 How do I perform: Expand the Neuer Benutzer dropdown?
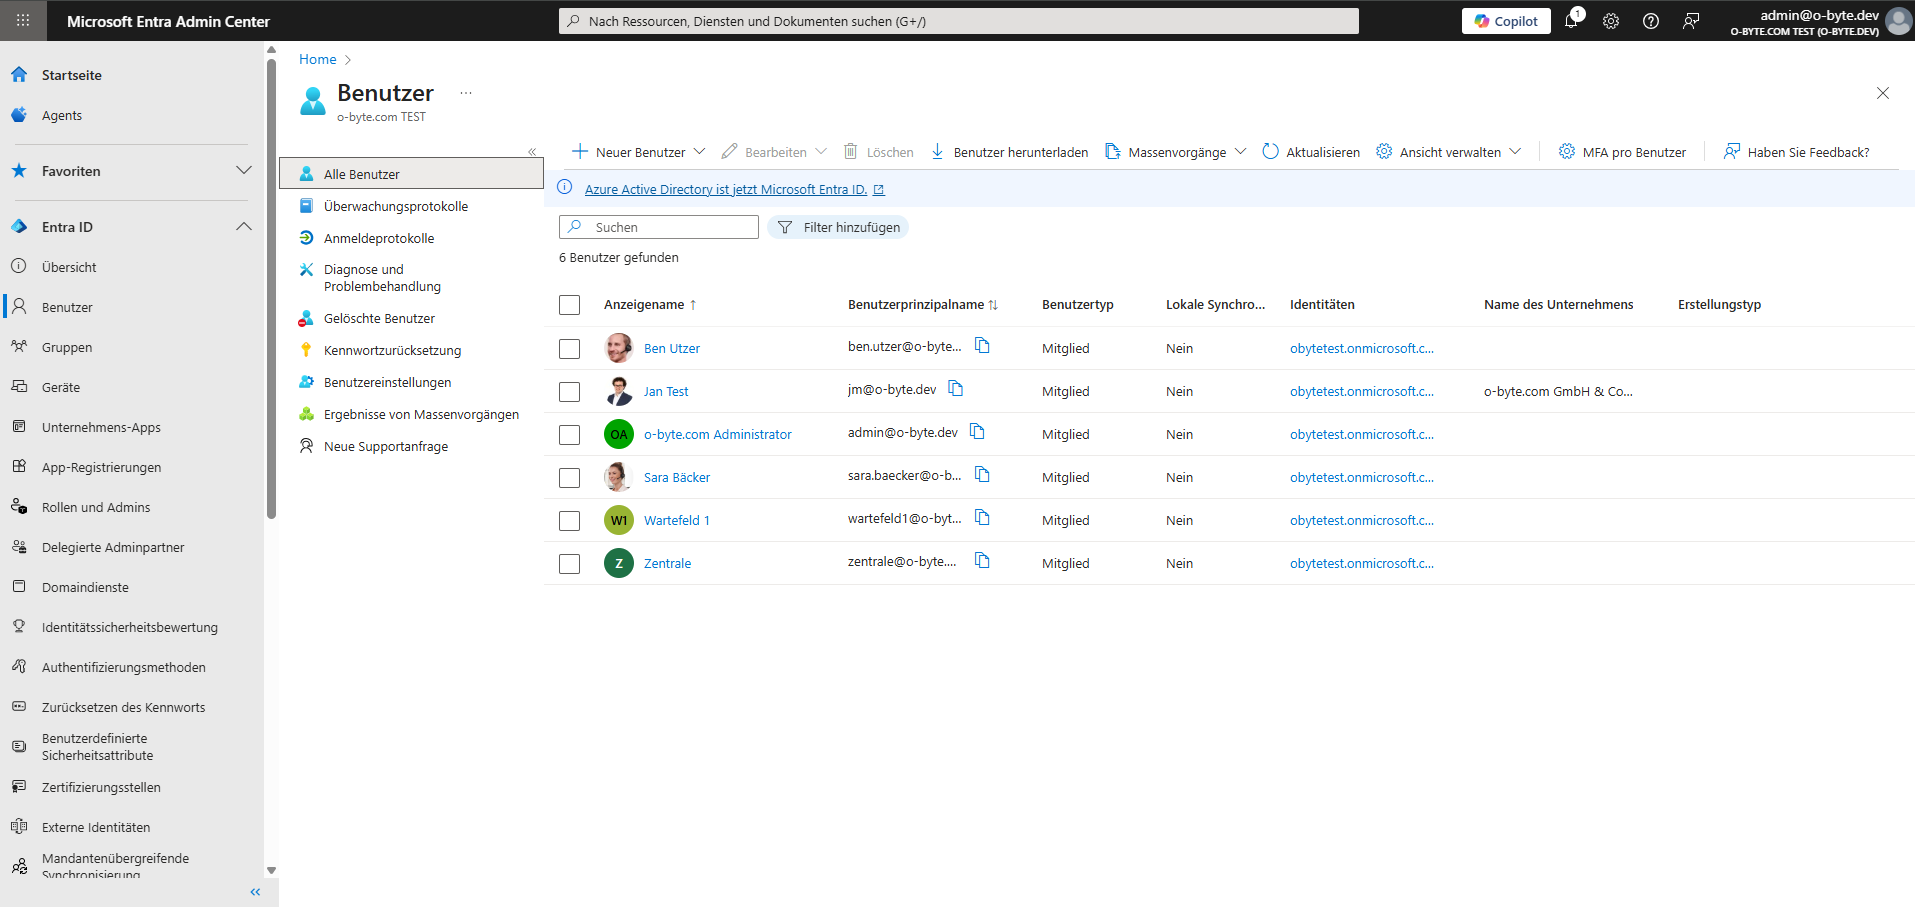click(699, 152)
